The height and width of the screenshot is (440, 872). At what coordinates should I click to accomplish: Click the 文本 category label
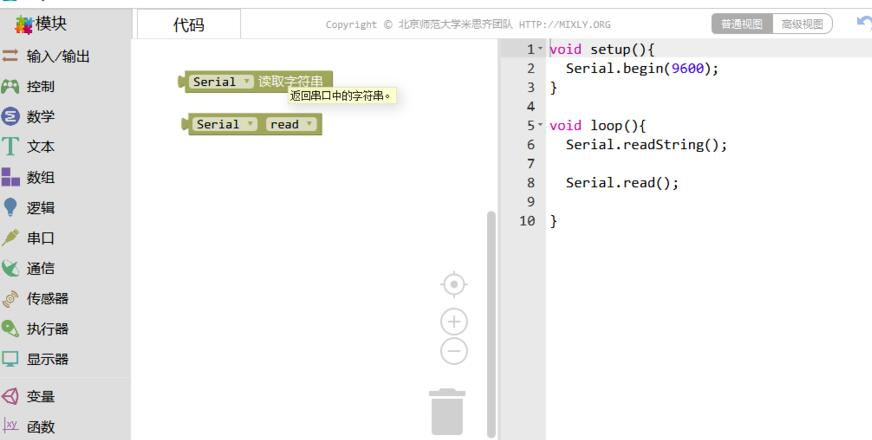click(x=41, y=147)
